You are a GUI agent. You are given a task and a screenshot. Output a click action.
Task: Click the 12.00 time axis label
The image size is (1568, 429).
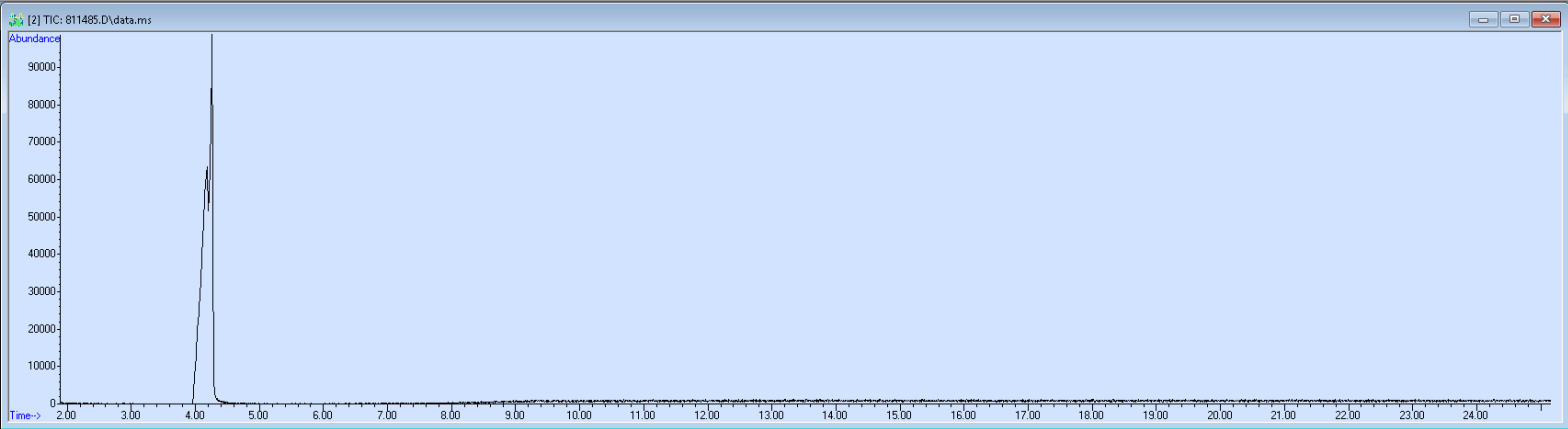[x=706, y=414]
